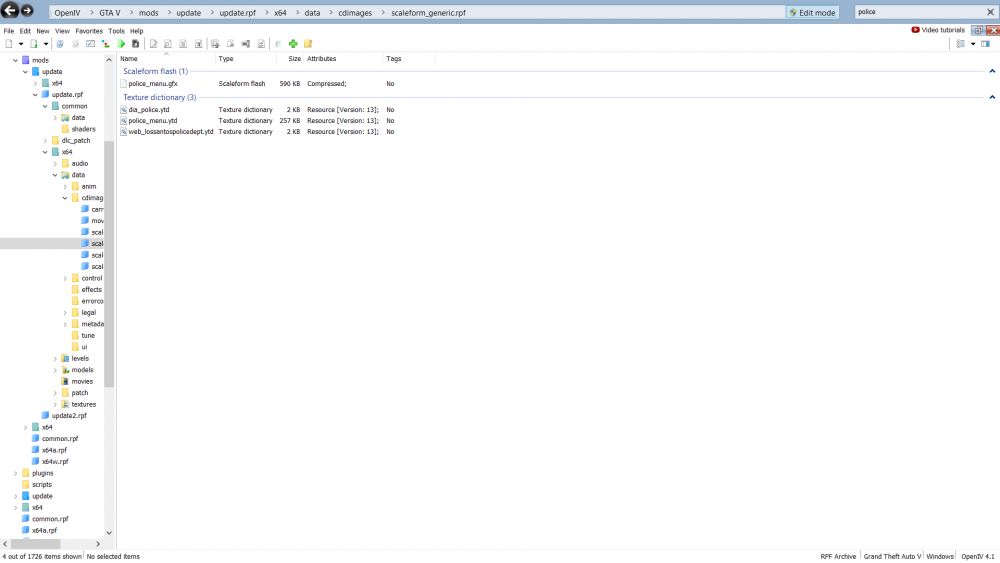Select the textures folder in the tree

coord(84,404)
